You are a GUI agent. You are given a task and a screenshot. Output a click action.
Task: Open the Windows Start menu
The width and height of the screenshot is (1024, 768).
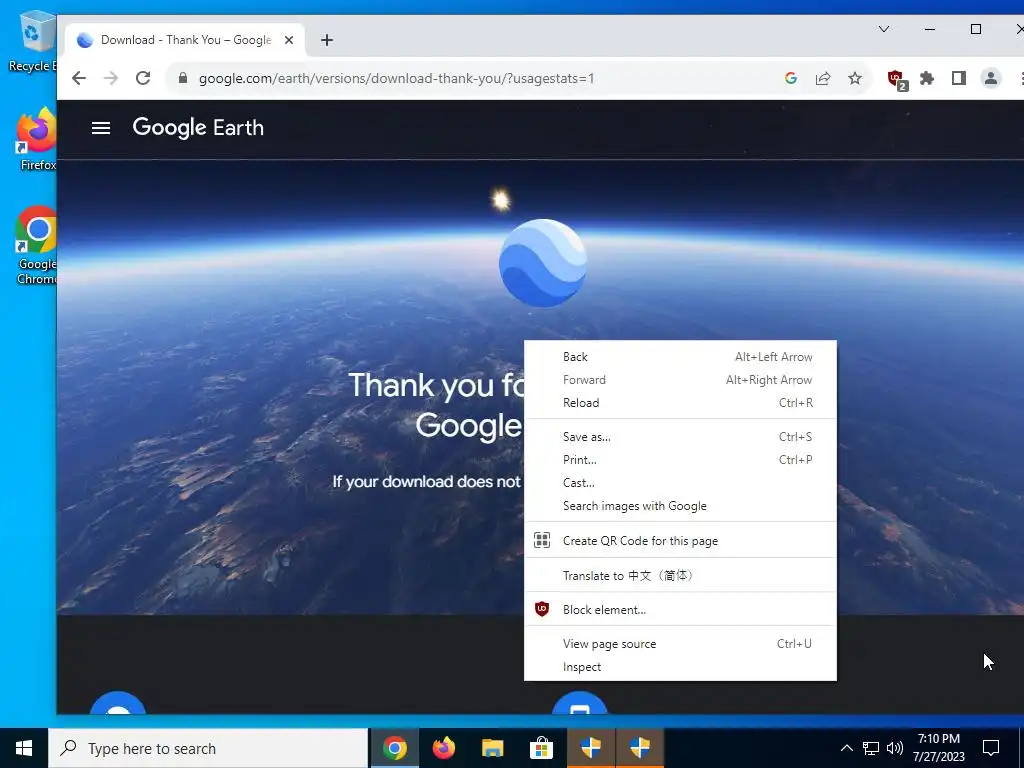point(24,748)
